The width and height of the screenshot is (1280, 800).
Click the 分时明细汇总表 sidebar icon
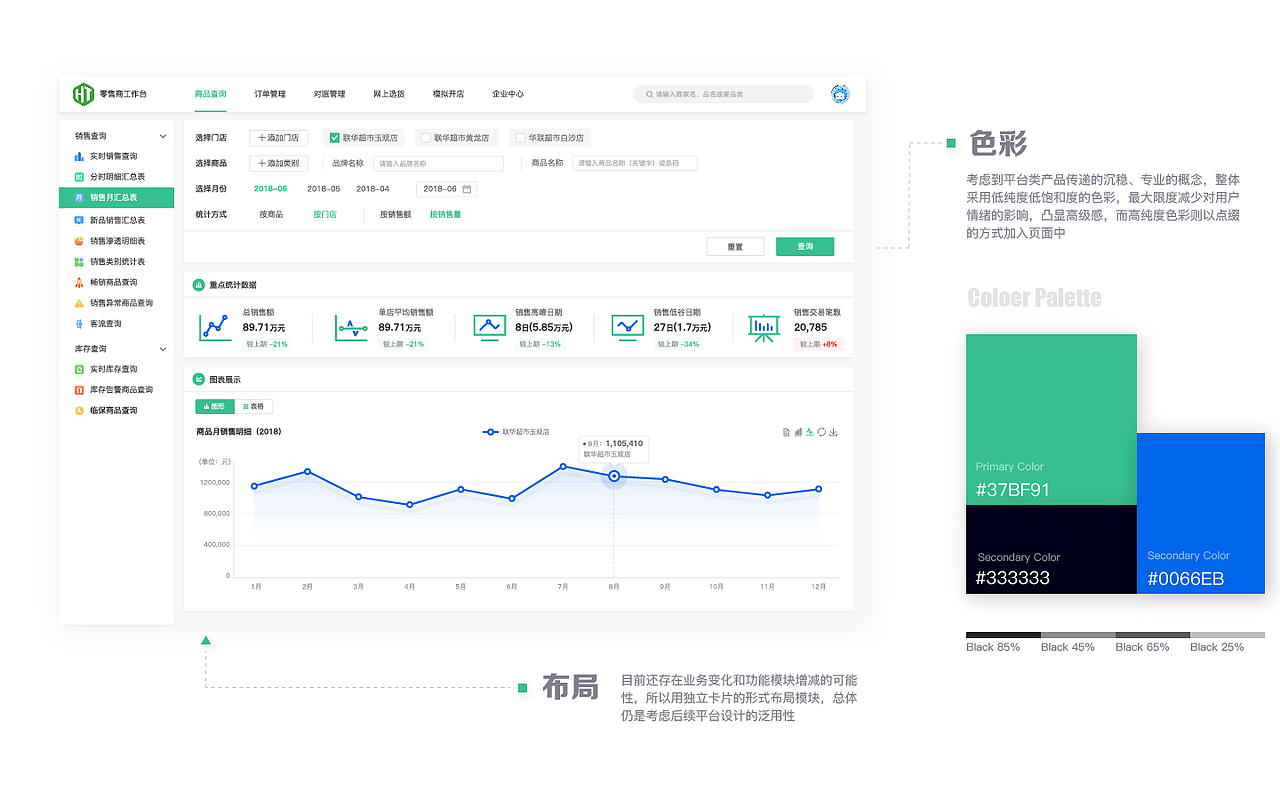tap(80, 177)
